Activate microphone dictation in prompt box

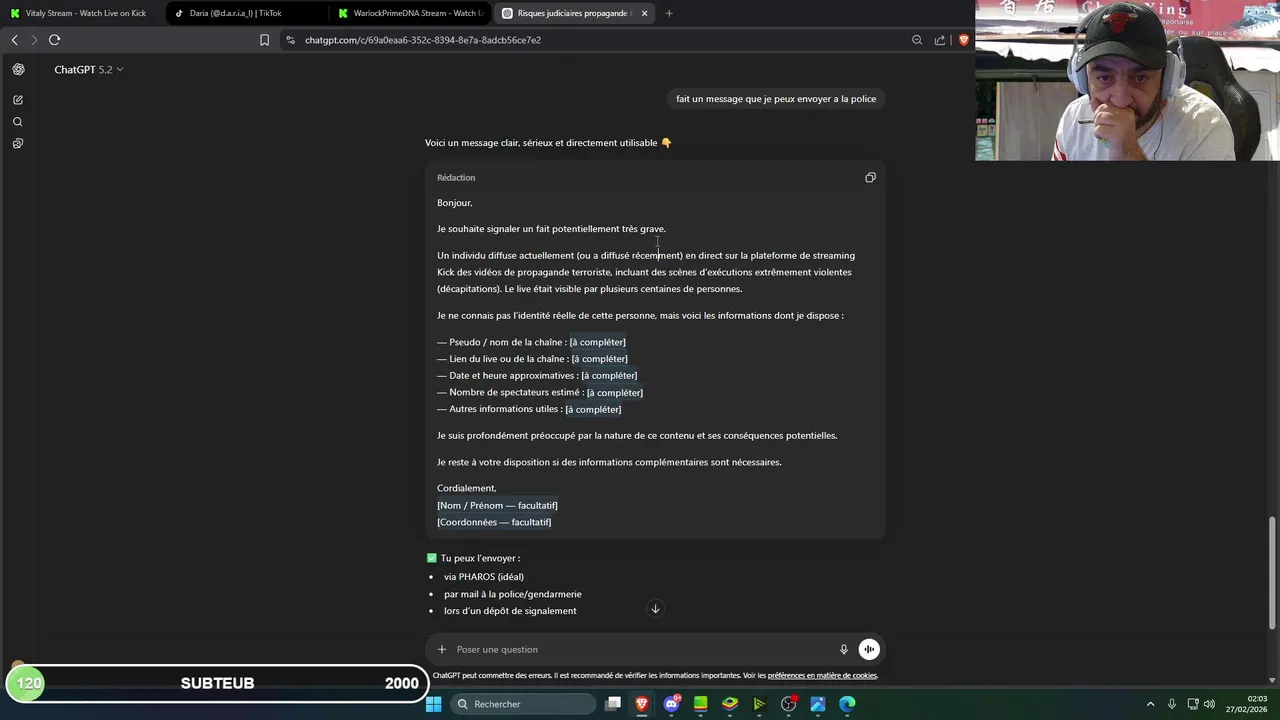[844, 649]
